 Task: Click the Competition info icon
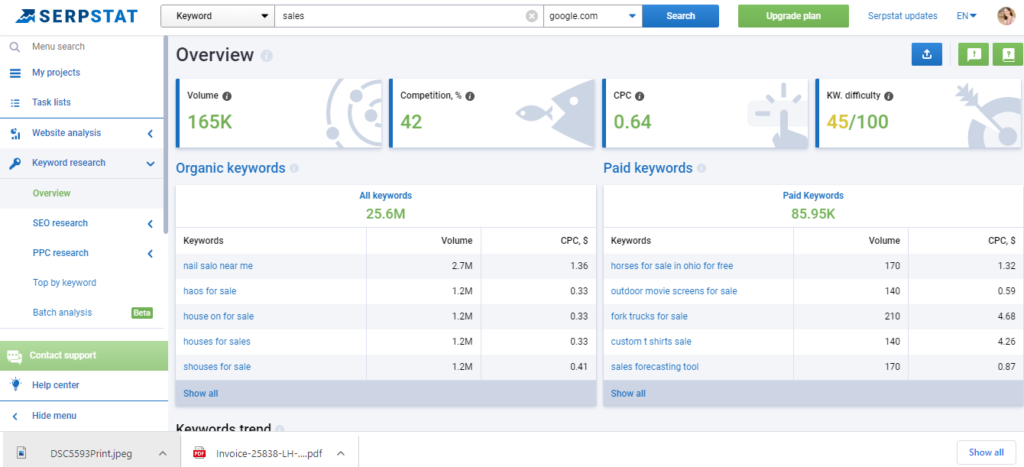pyautogui.click(x=470, y=96)
